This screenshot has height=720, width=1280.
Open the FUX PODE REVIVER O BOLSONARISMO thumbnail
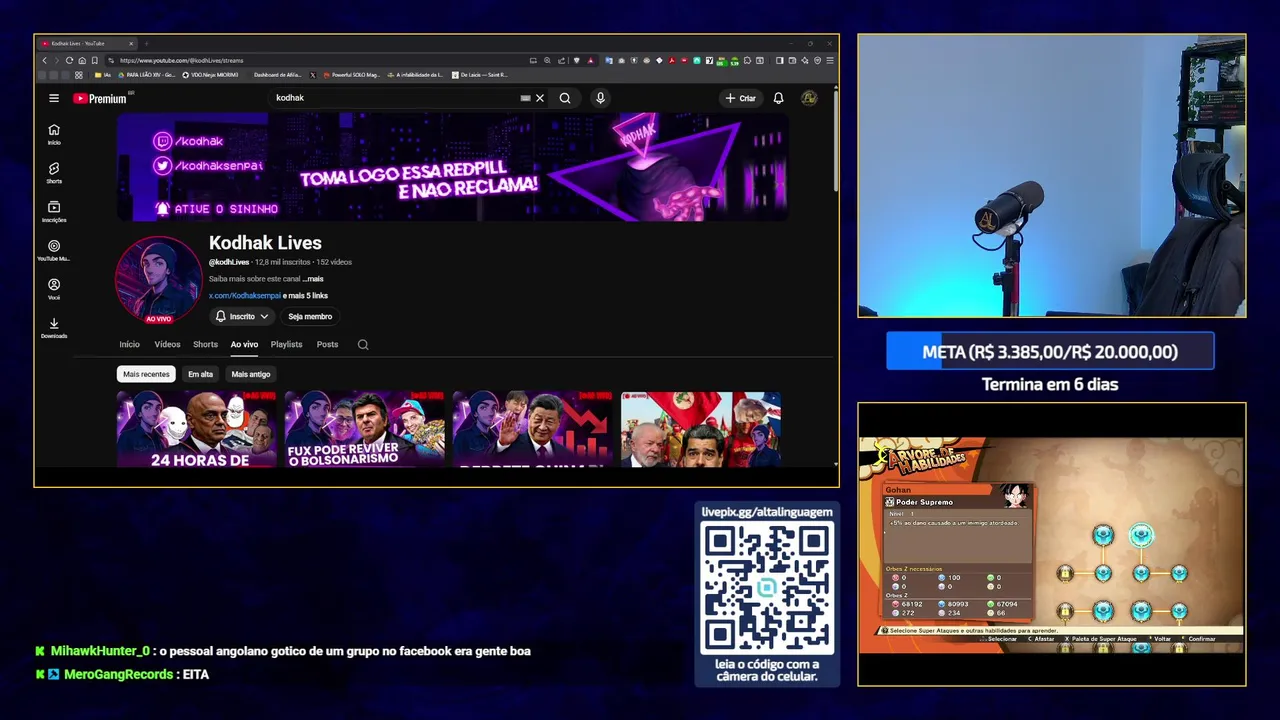(x=365, y=429)
